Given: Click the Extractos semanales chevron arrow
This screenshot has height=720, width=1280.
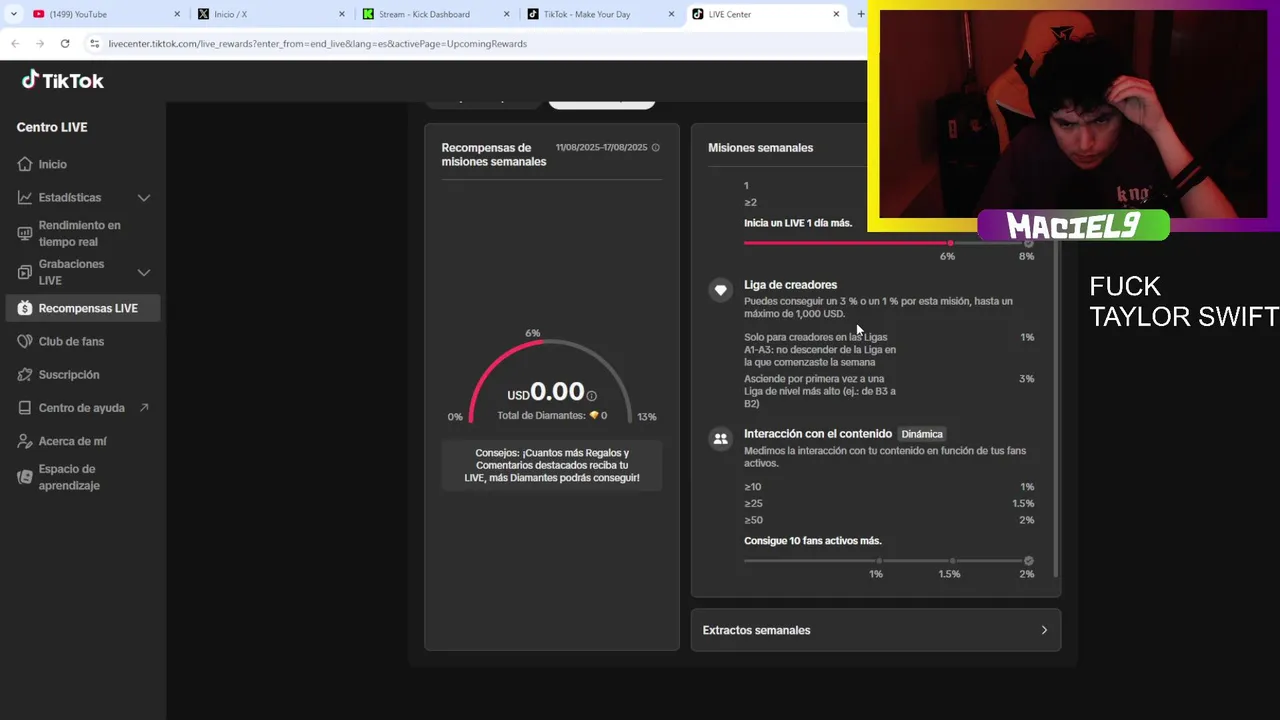Looking at the screenshot, I should click(x=1044, y=630).
